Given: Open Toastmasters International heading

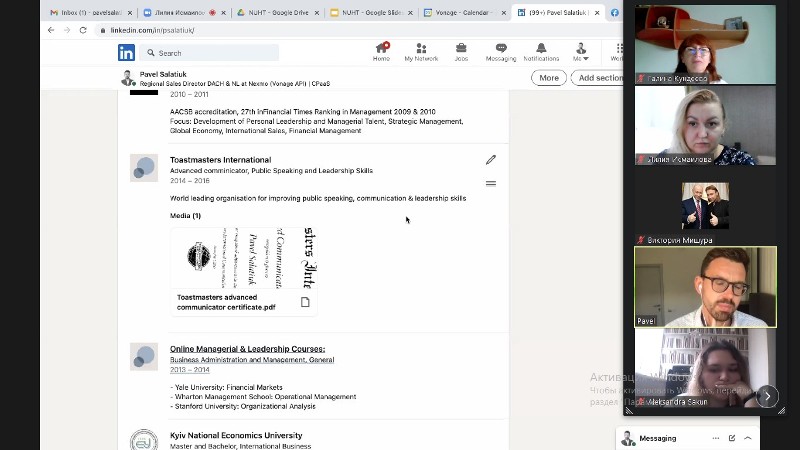Looking at the screenshot, I should point(220,160).
